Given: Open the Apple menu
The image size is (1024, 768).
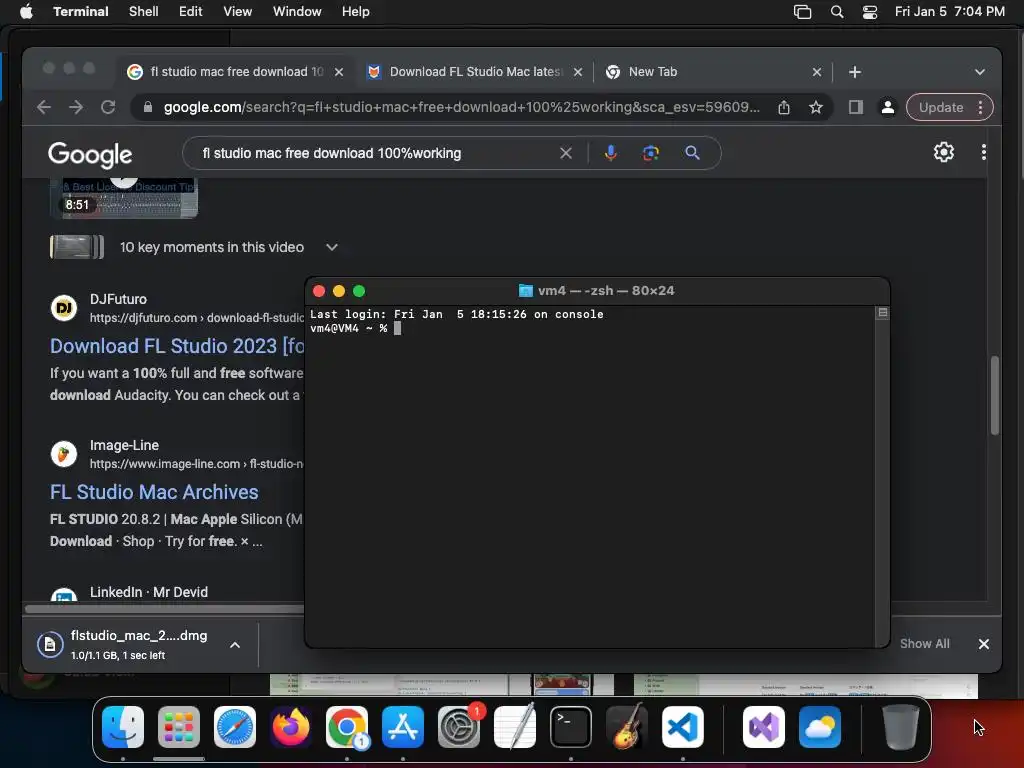Looking at the screenshot, I should (x=26, y=12).
